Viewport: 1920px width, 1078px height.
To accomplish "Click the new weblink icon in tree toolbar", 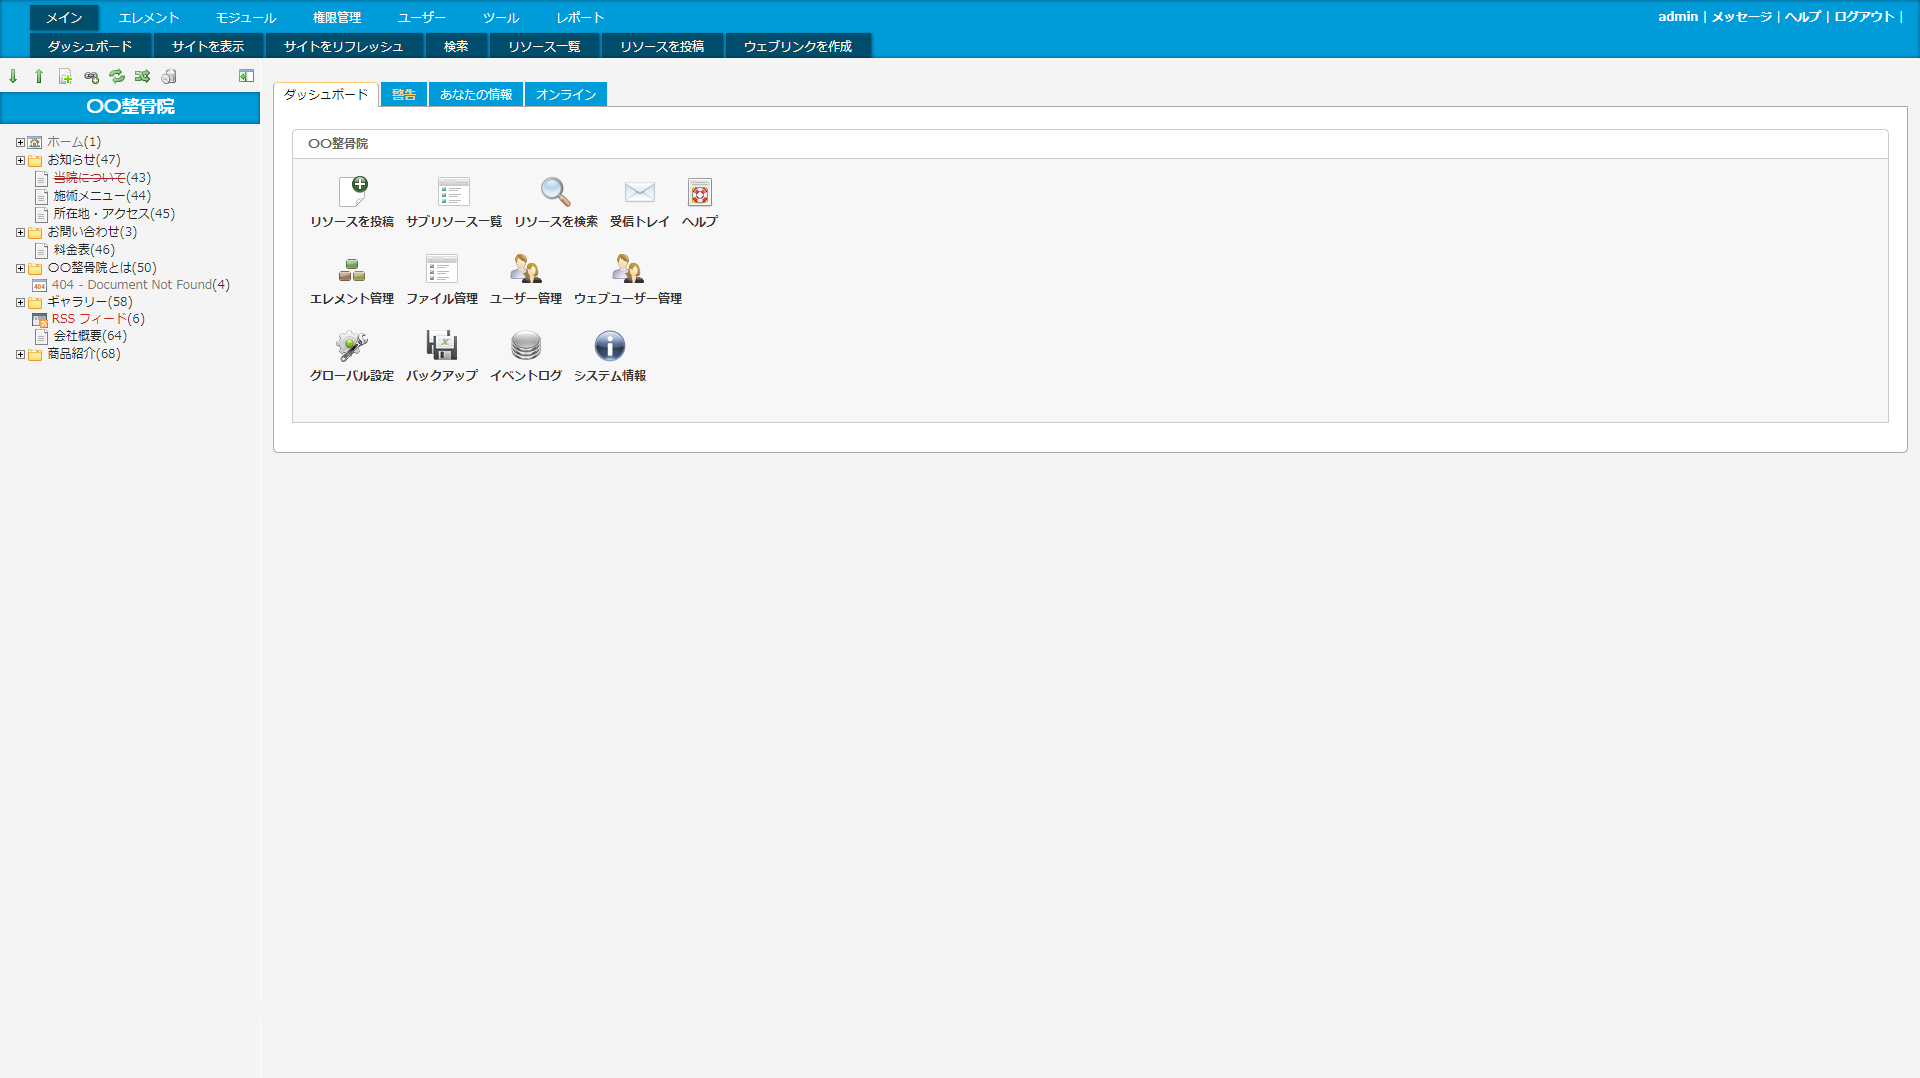I will [91, 76].
